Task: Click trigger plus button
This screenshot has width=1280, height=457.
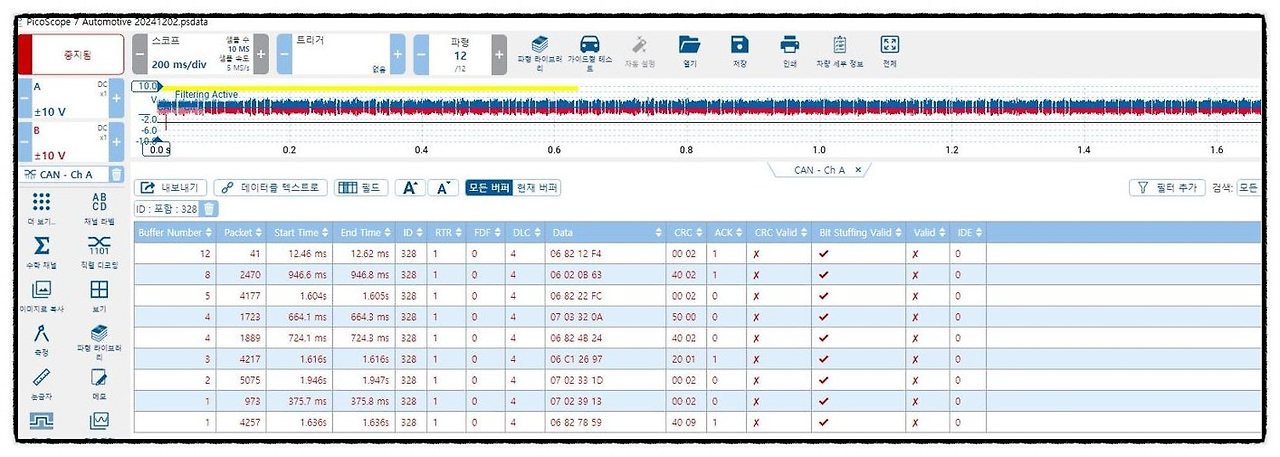Action: tap(398, 54)
